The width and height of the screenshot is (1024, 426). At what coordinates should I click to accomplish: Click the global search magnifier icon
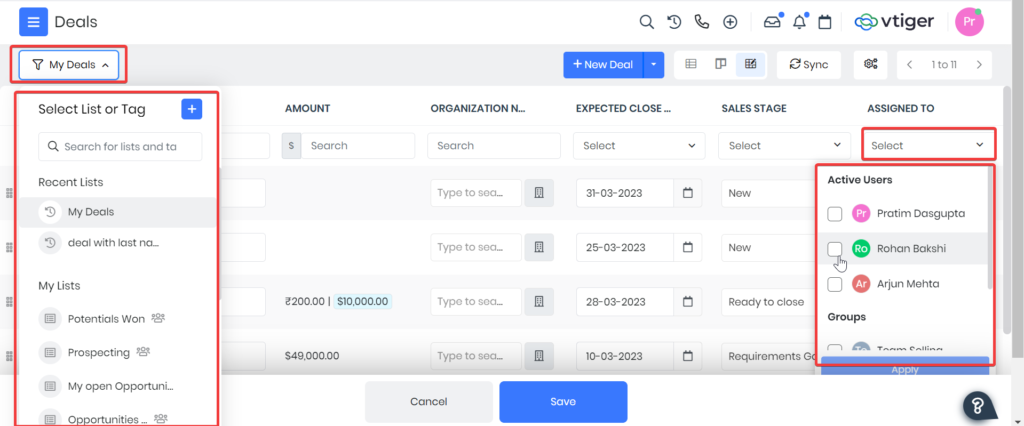coord(646,22)
